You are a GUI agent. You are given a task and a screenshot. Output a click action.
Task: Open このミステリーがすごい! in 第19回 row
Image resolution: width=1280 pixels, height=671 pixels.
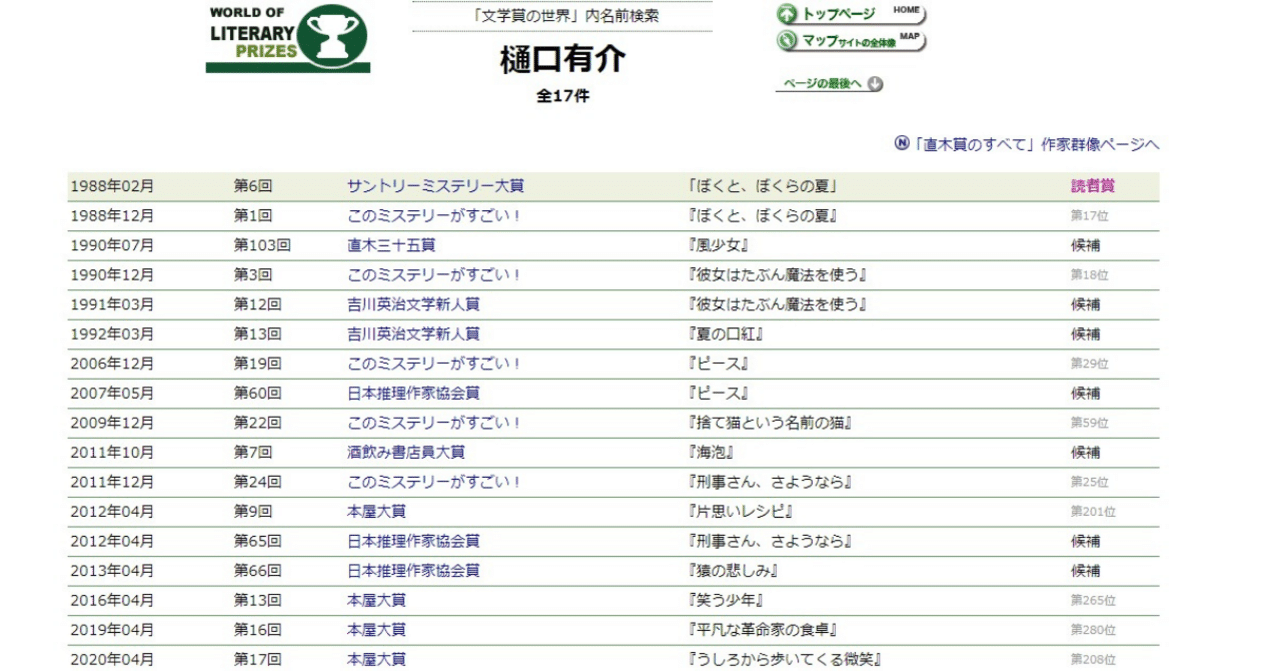click(435, 364)
